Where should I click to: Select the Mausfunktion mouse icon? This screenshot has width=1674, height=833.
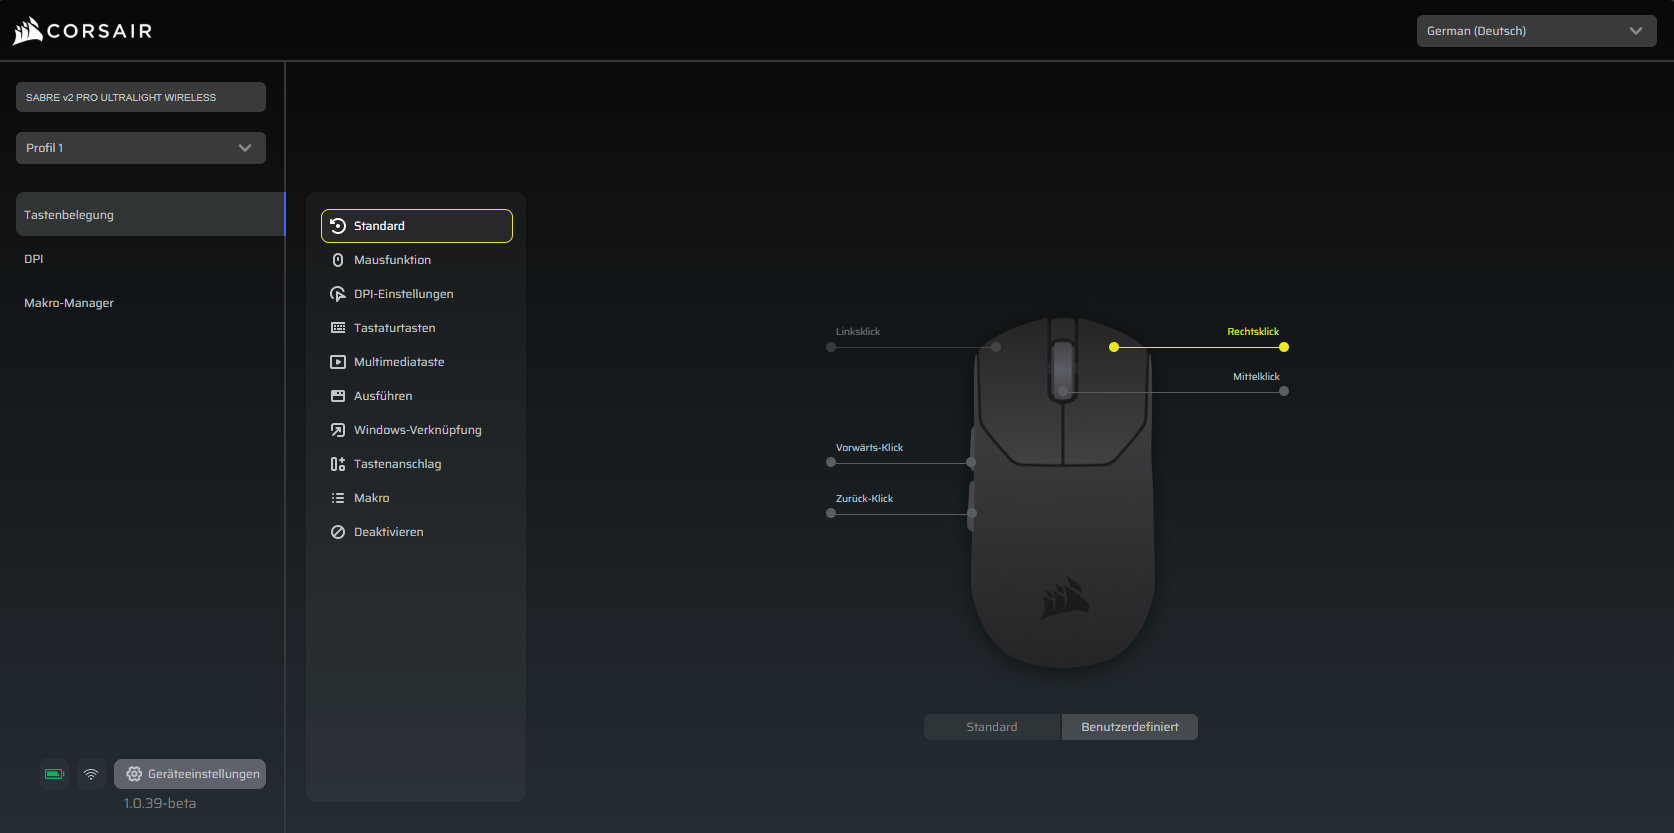(x=338, y=260)
